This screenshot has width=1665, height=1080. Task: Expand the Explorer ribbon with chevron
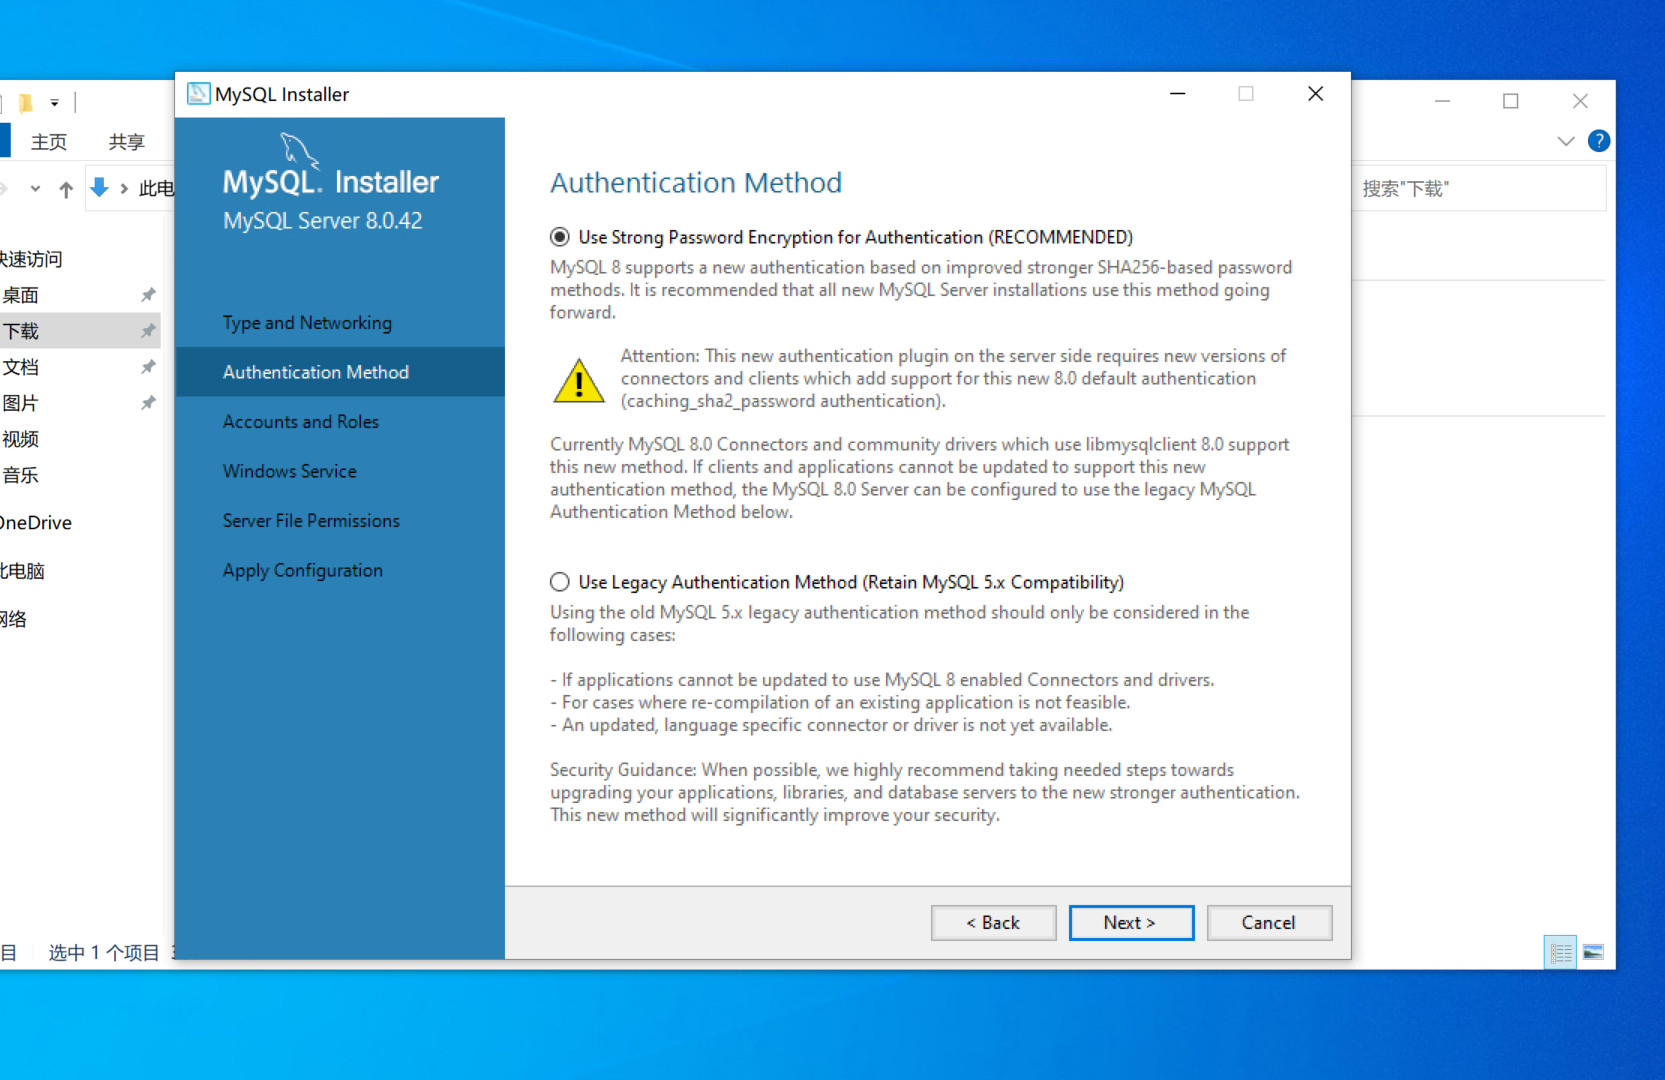click(1565, 141)
